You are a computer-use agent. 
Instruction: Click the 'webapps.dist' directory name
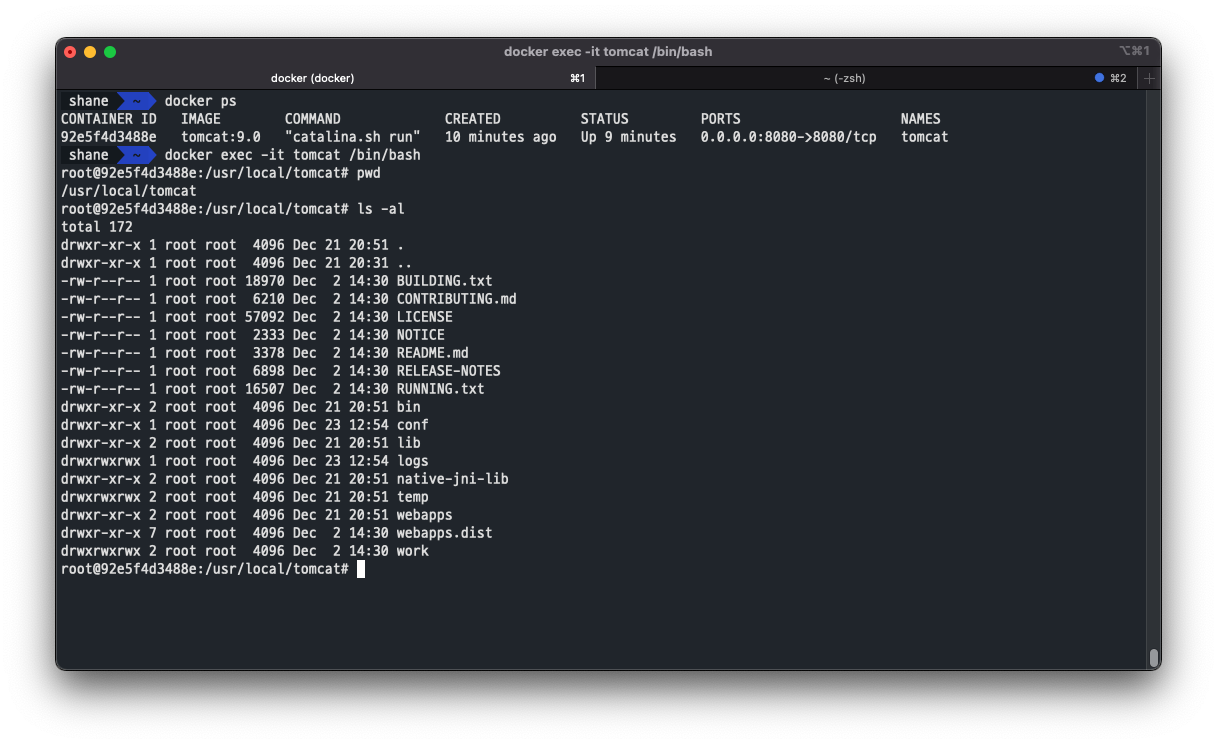coord(444,533)
